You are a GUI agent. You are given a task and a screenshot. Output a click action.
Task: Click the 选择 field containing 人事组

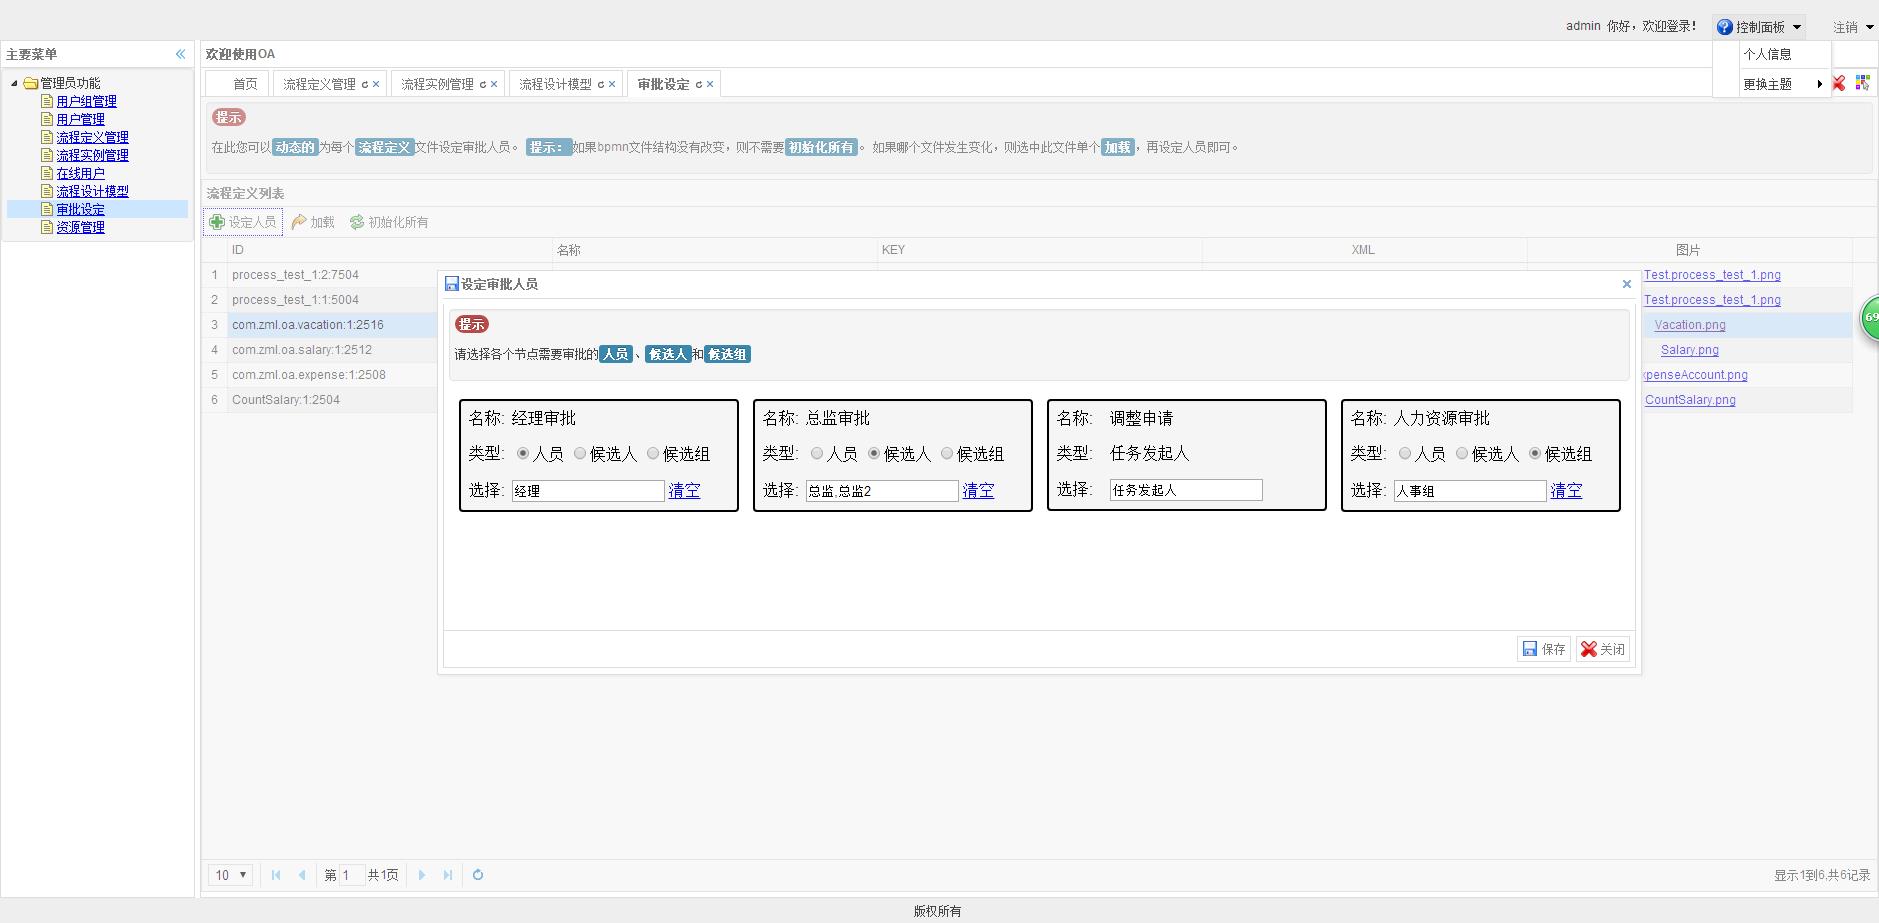(1470, 490)
